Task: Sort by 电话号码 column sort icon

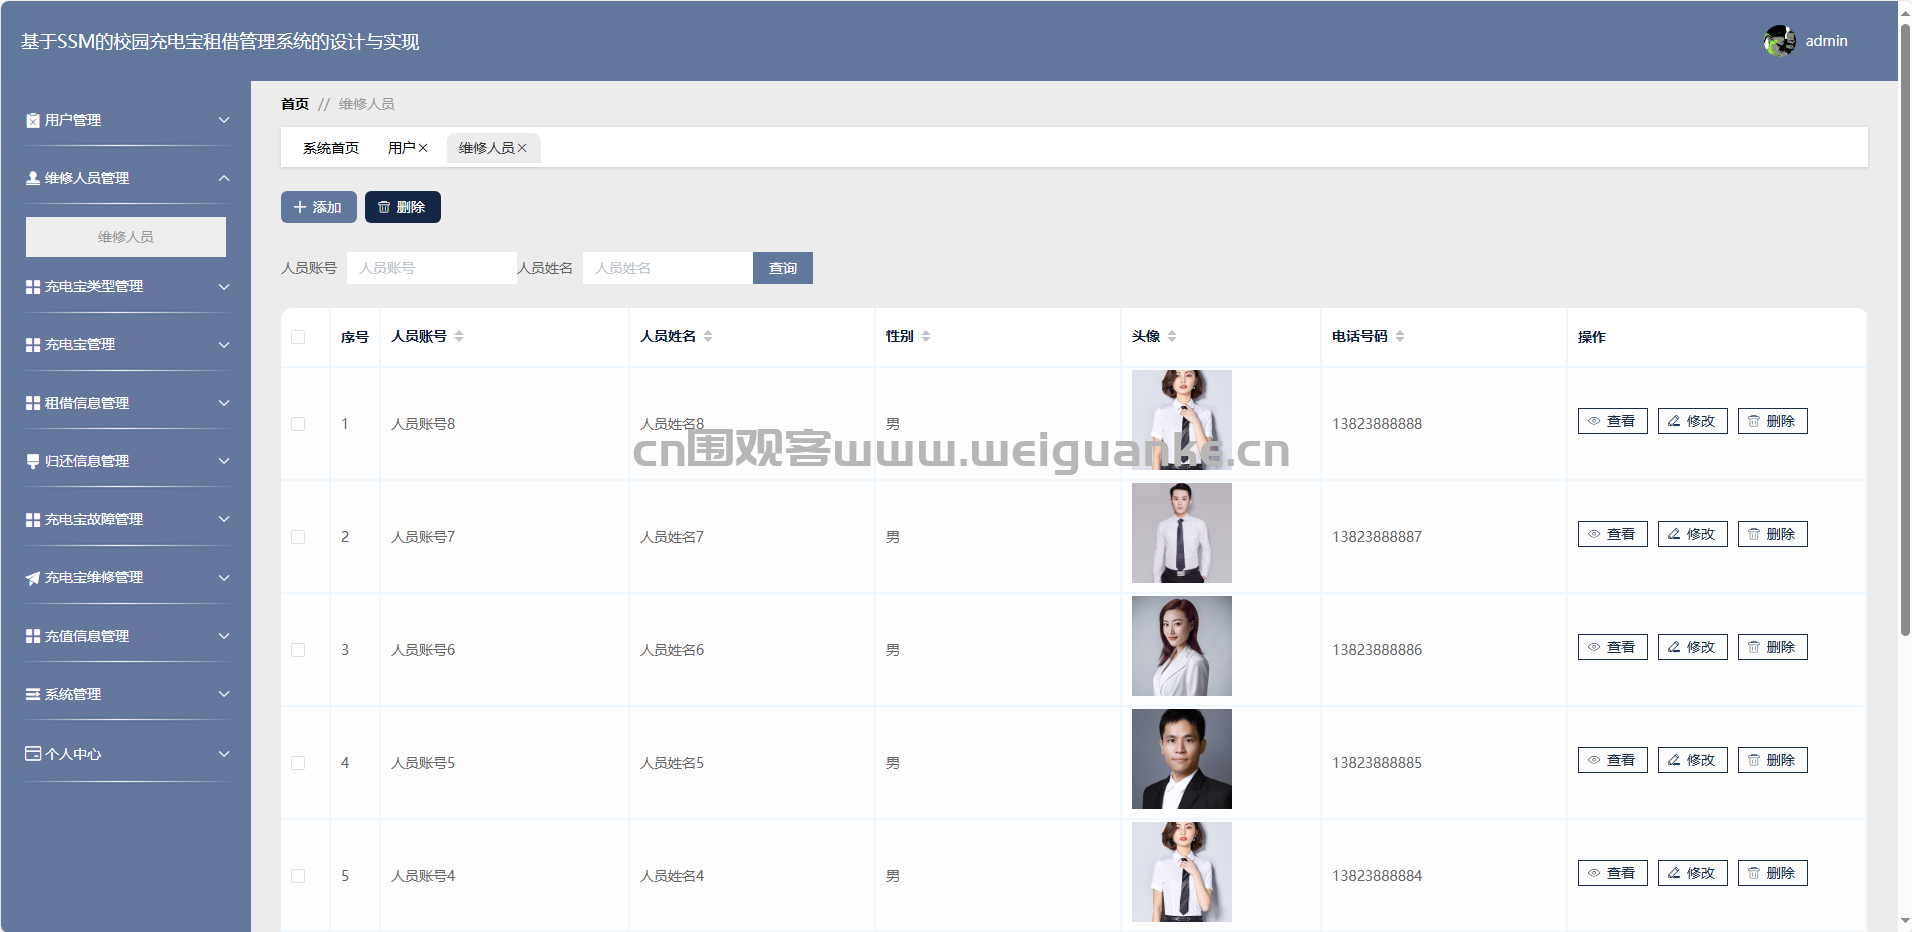Action: 1400,336
